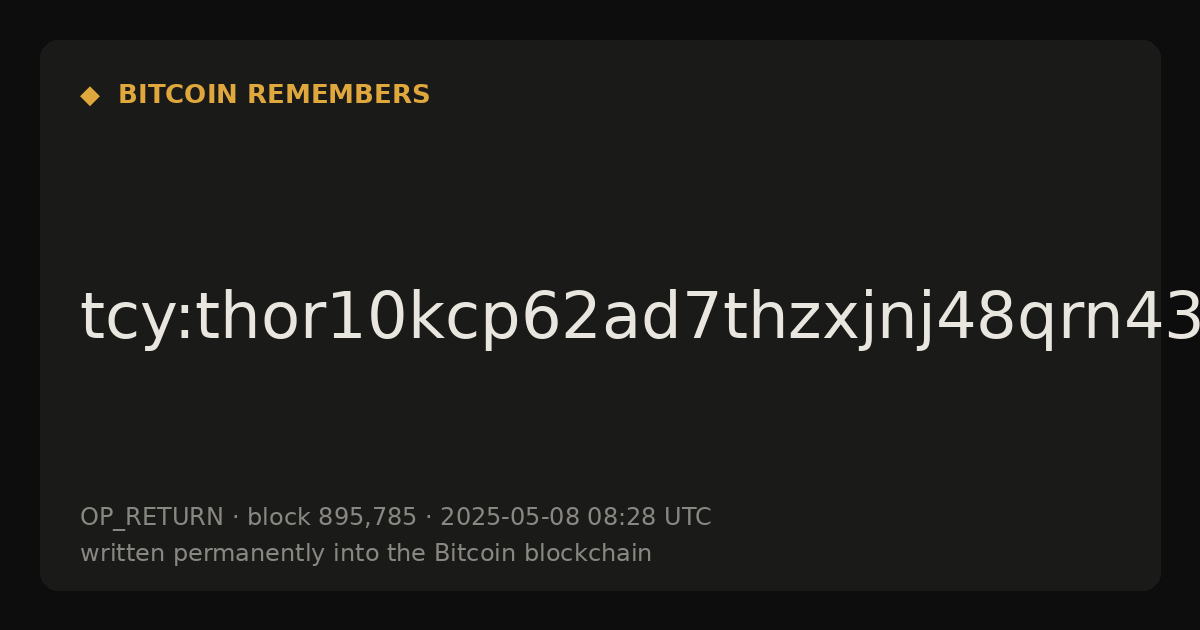Click the OP_RETURN label
1200x630 pixels.
pos(152,518)
